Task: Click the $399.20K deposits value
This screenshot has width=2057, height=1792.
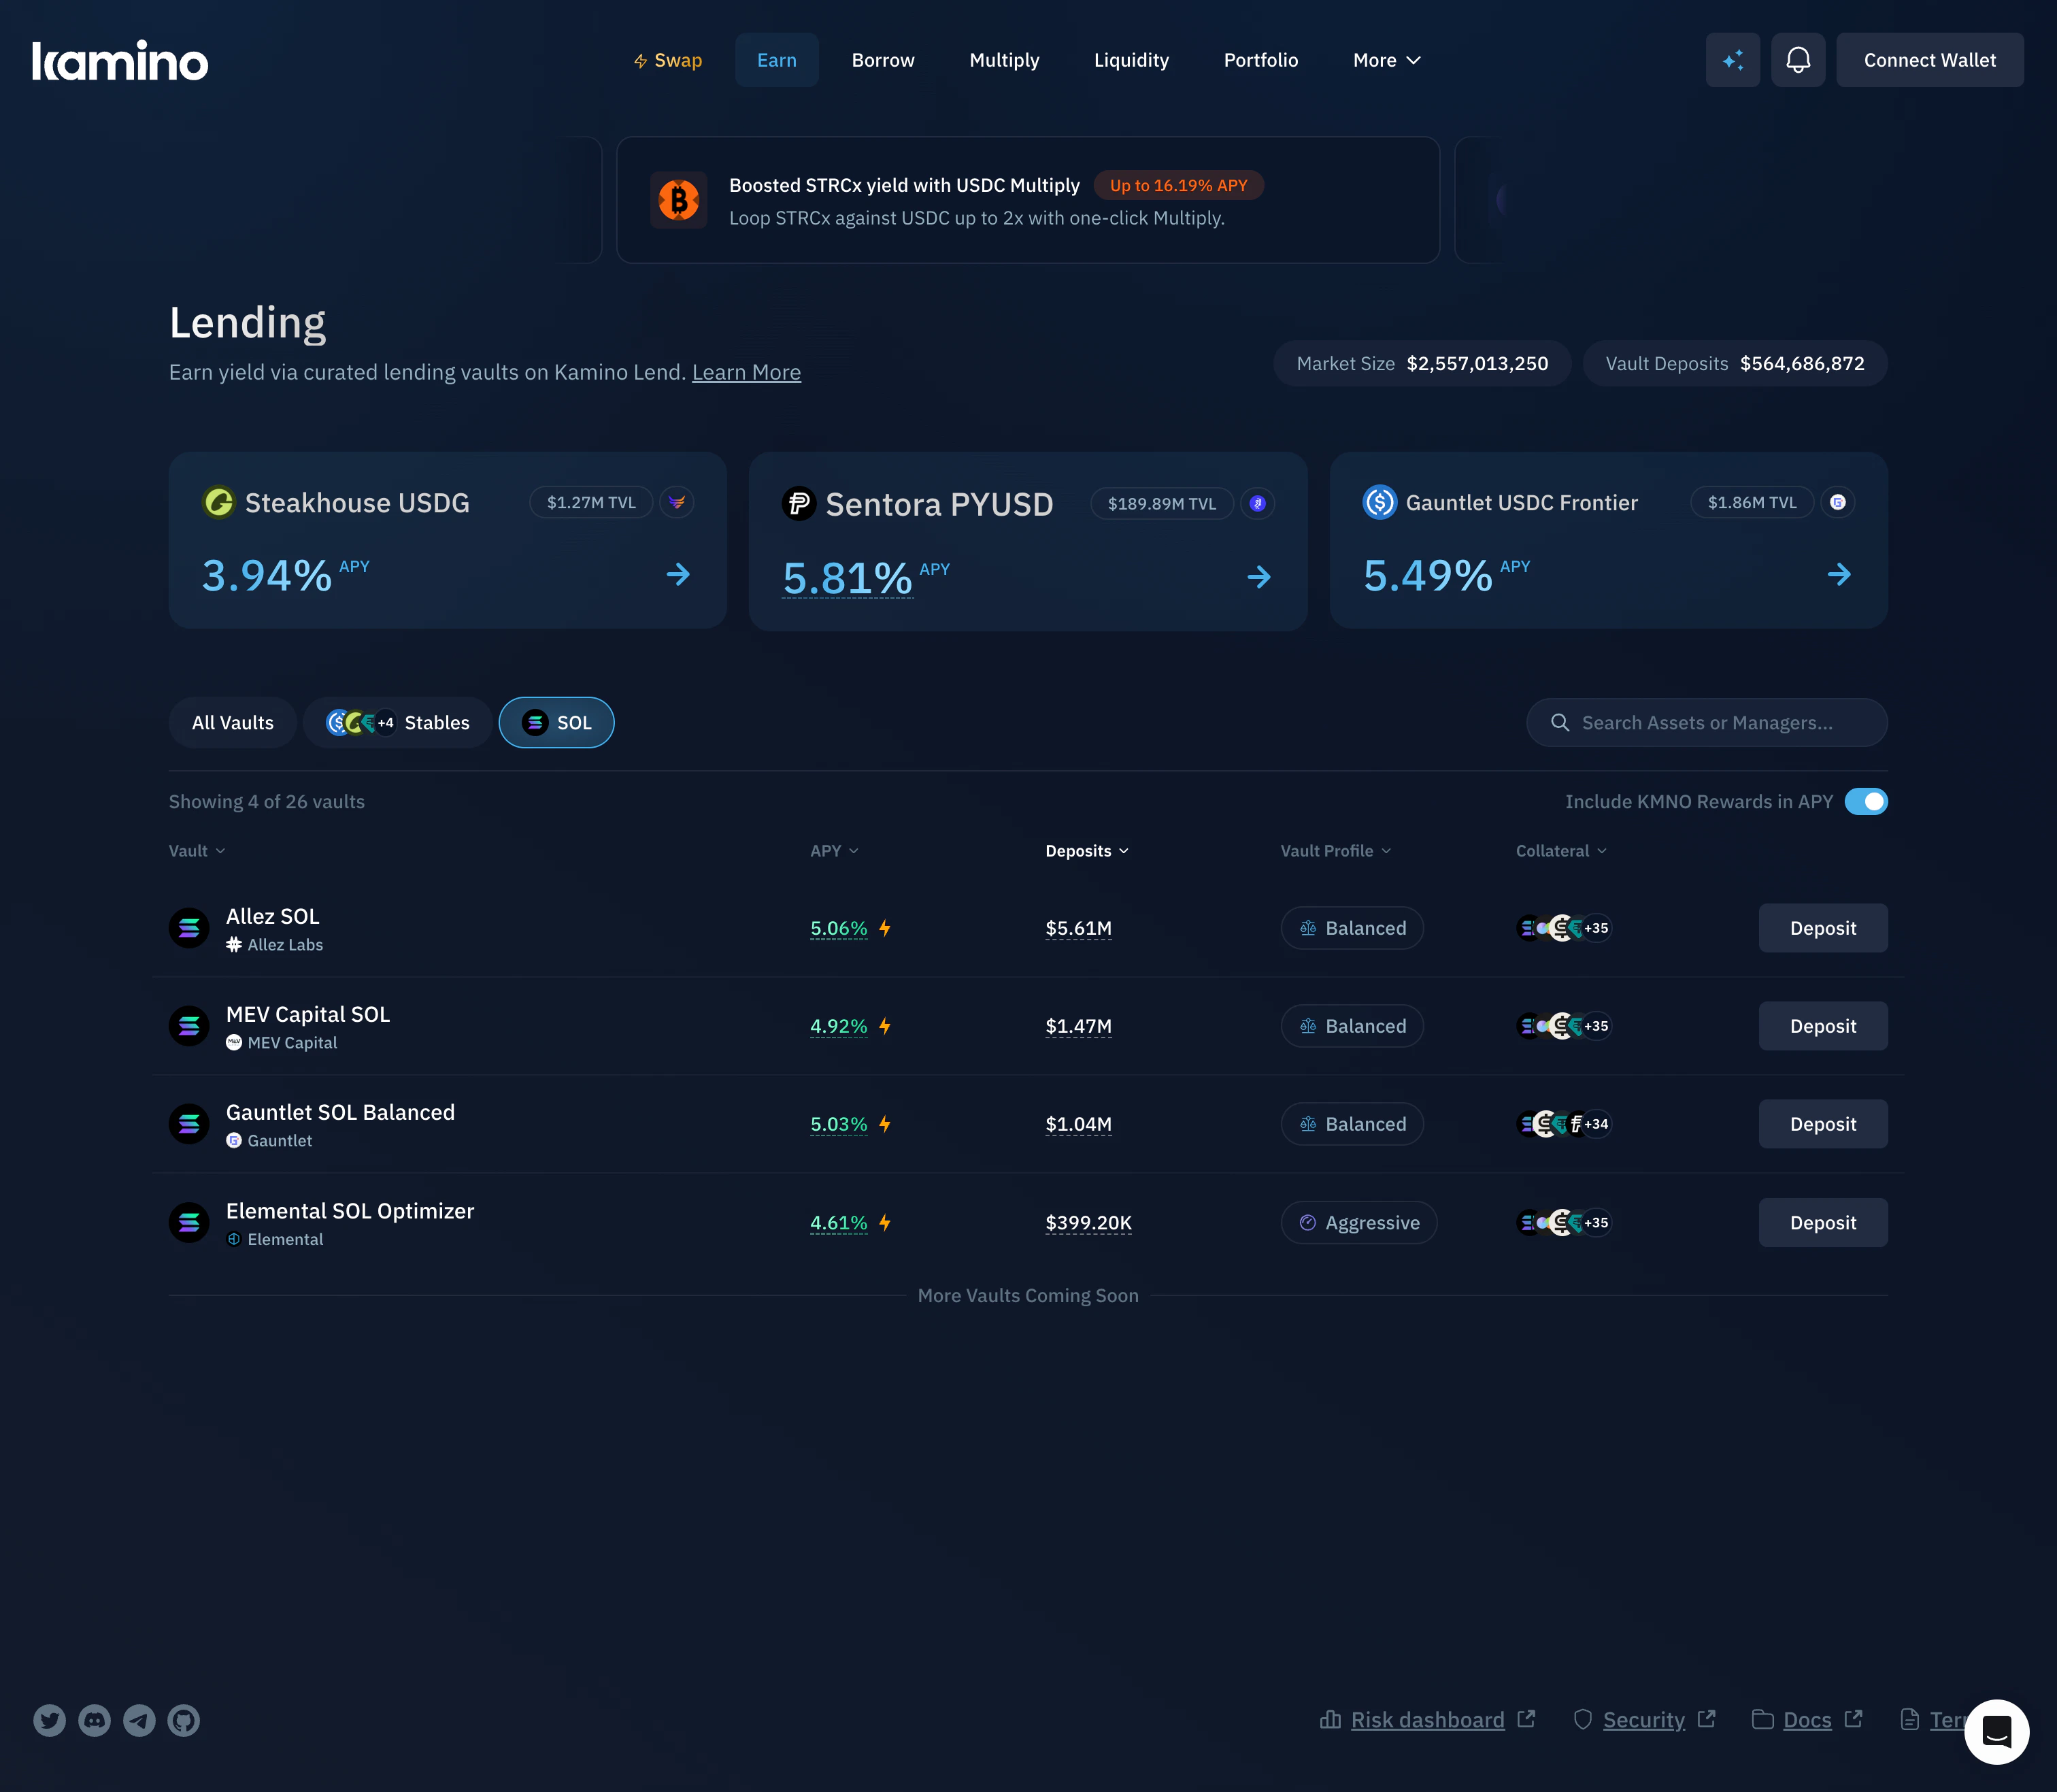Action: [x=1088, y=1223]
